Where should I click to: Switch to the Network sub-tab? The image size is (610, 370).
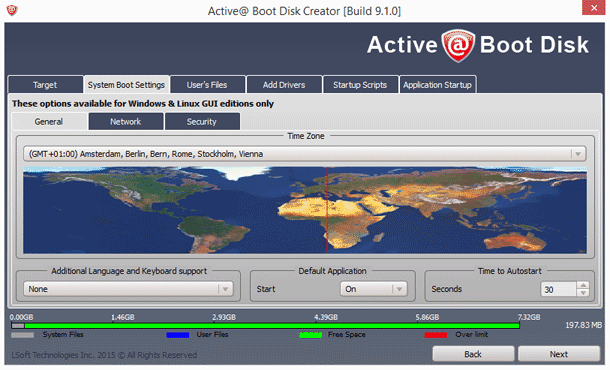click(126, 121)
